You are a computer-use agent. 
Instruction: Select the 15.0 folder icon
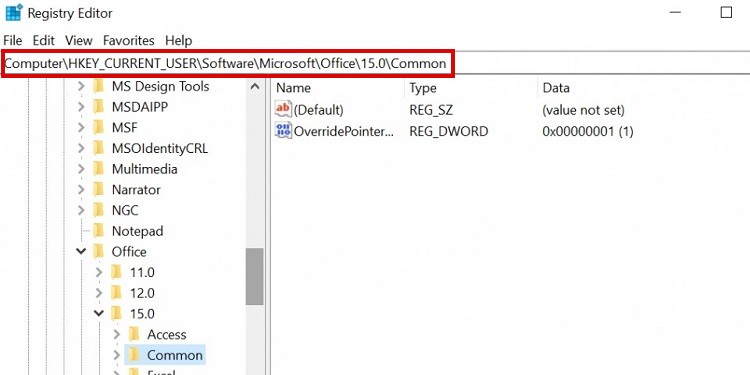point(116,313)
